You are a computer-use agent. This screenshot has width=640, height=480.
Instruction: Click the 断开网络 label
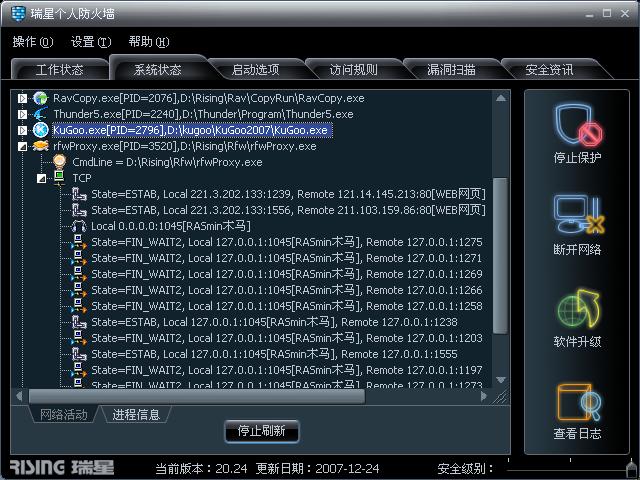tap(578, 249)
